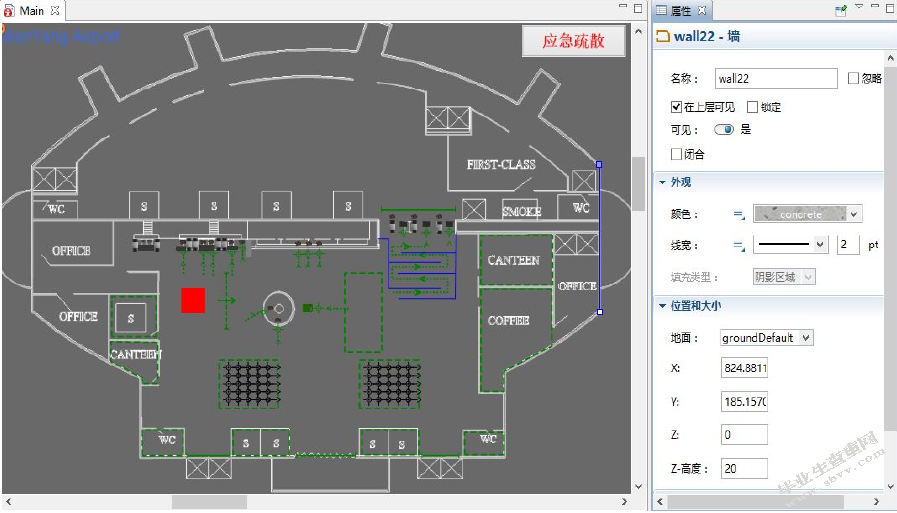
Task: Click the COFFEE area label
Action: (x=508, y=320)
